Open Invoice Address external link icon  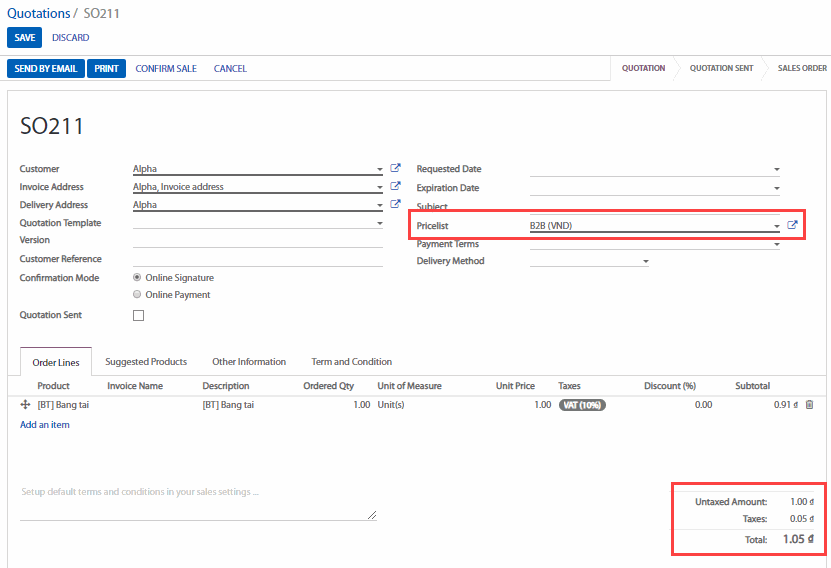tap(395, 187)
